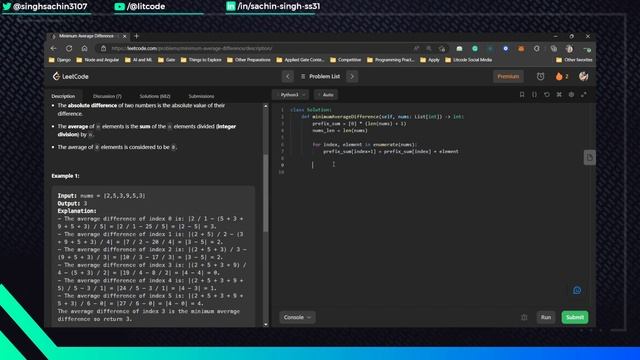
Task: Click the browser address bar URL
Action: [192, 48]
